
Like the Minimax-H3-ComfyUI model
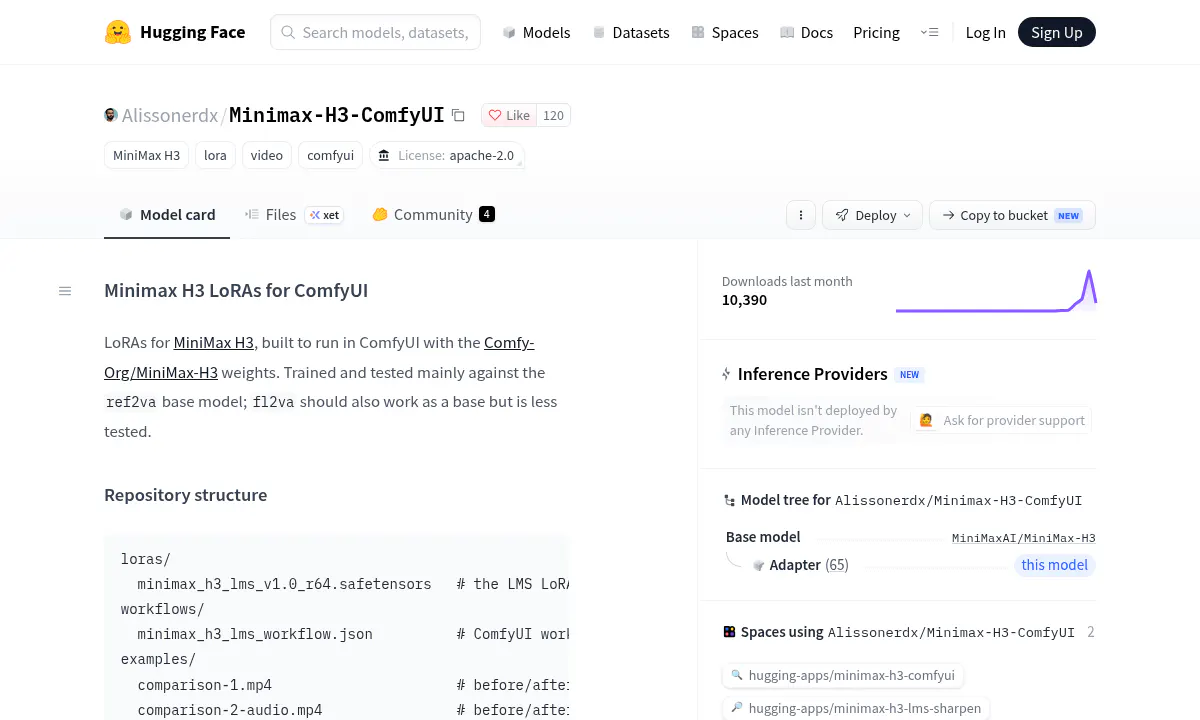pyautogui.click(x=509, y=115)
